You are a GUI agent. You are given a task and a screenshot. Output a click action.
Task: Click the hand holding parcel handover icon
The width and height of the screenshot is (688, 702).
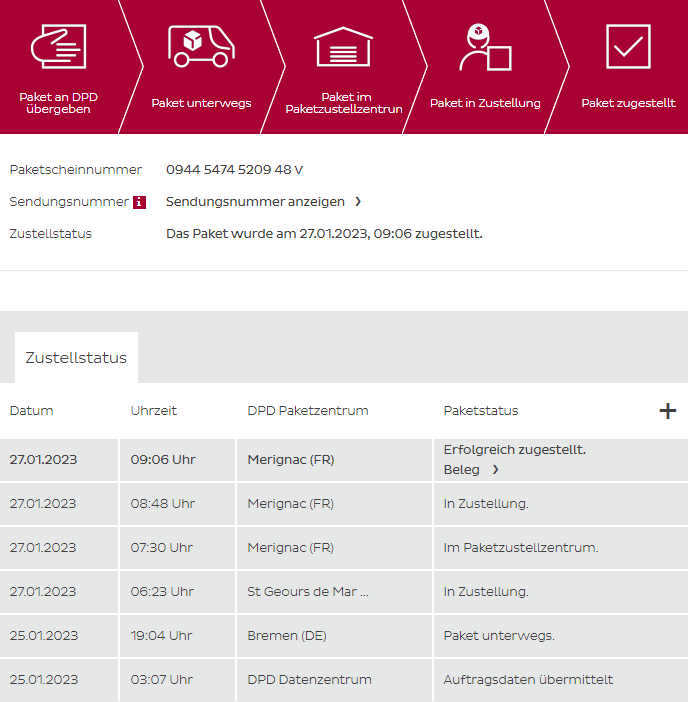[58, 45]
